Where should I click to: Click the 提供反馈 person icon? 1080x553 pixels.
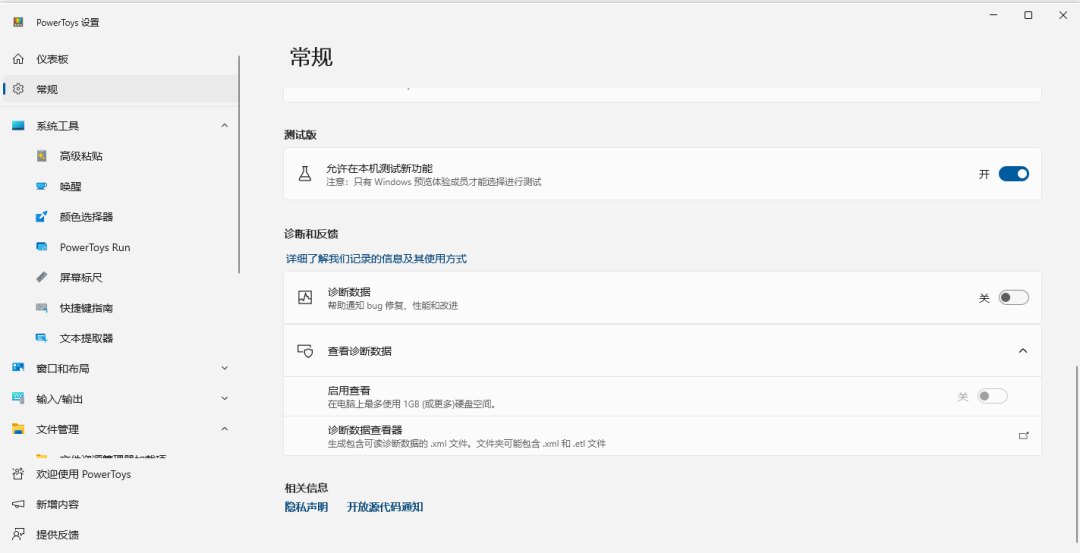point(19,535)
